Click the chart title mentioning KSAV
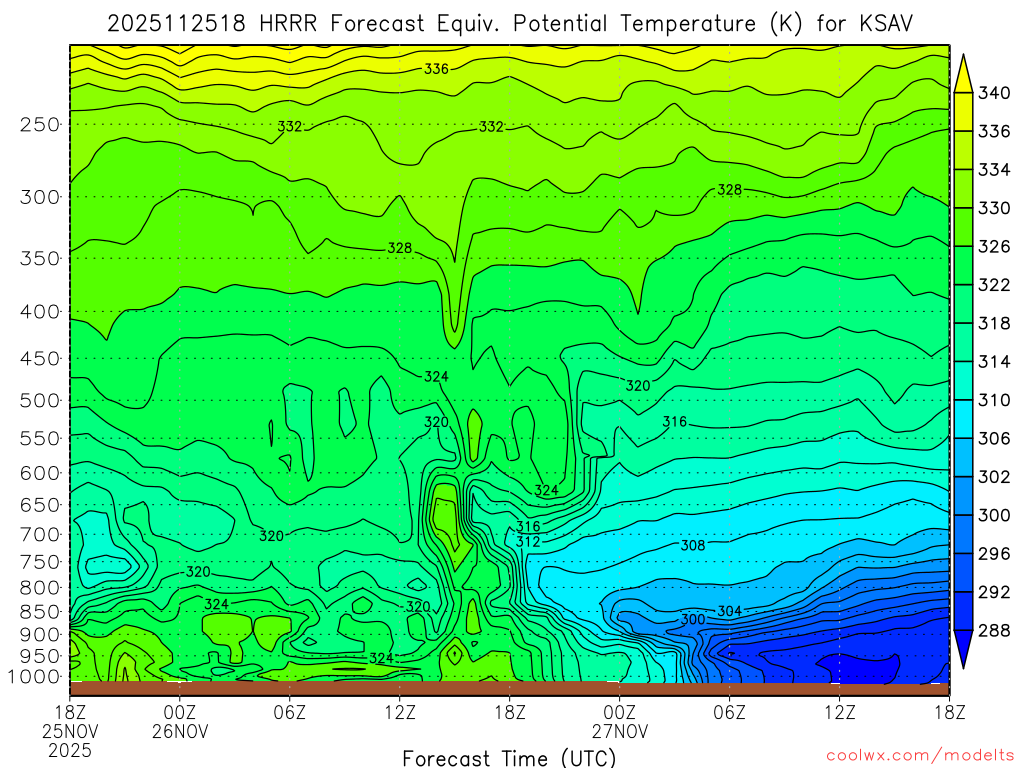The height and width of the screenshot is (768, 1024). click(x=509, y=24)
